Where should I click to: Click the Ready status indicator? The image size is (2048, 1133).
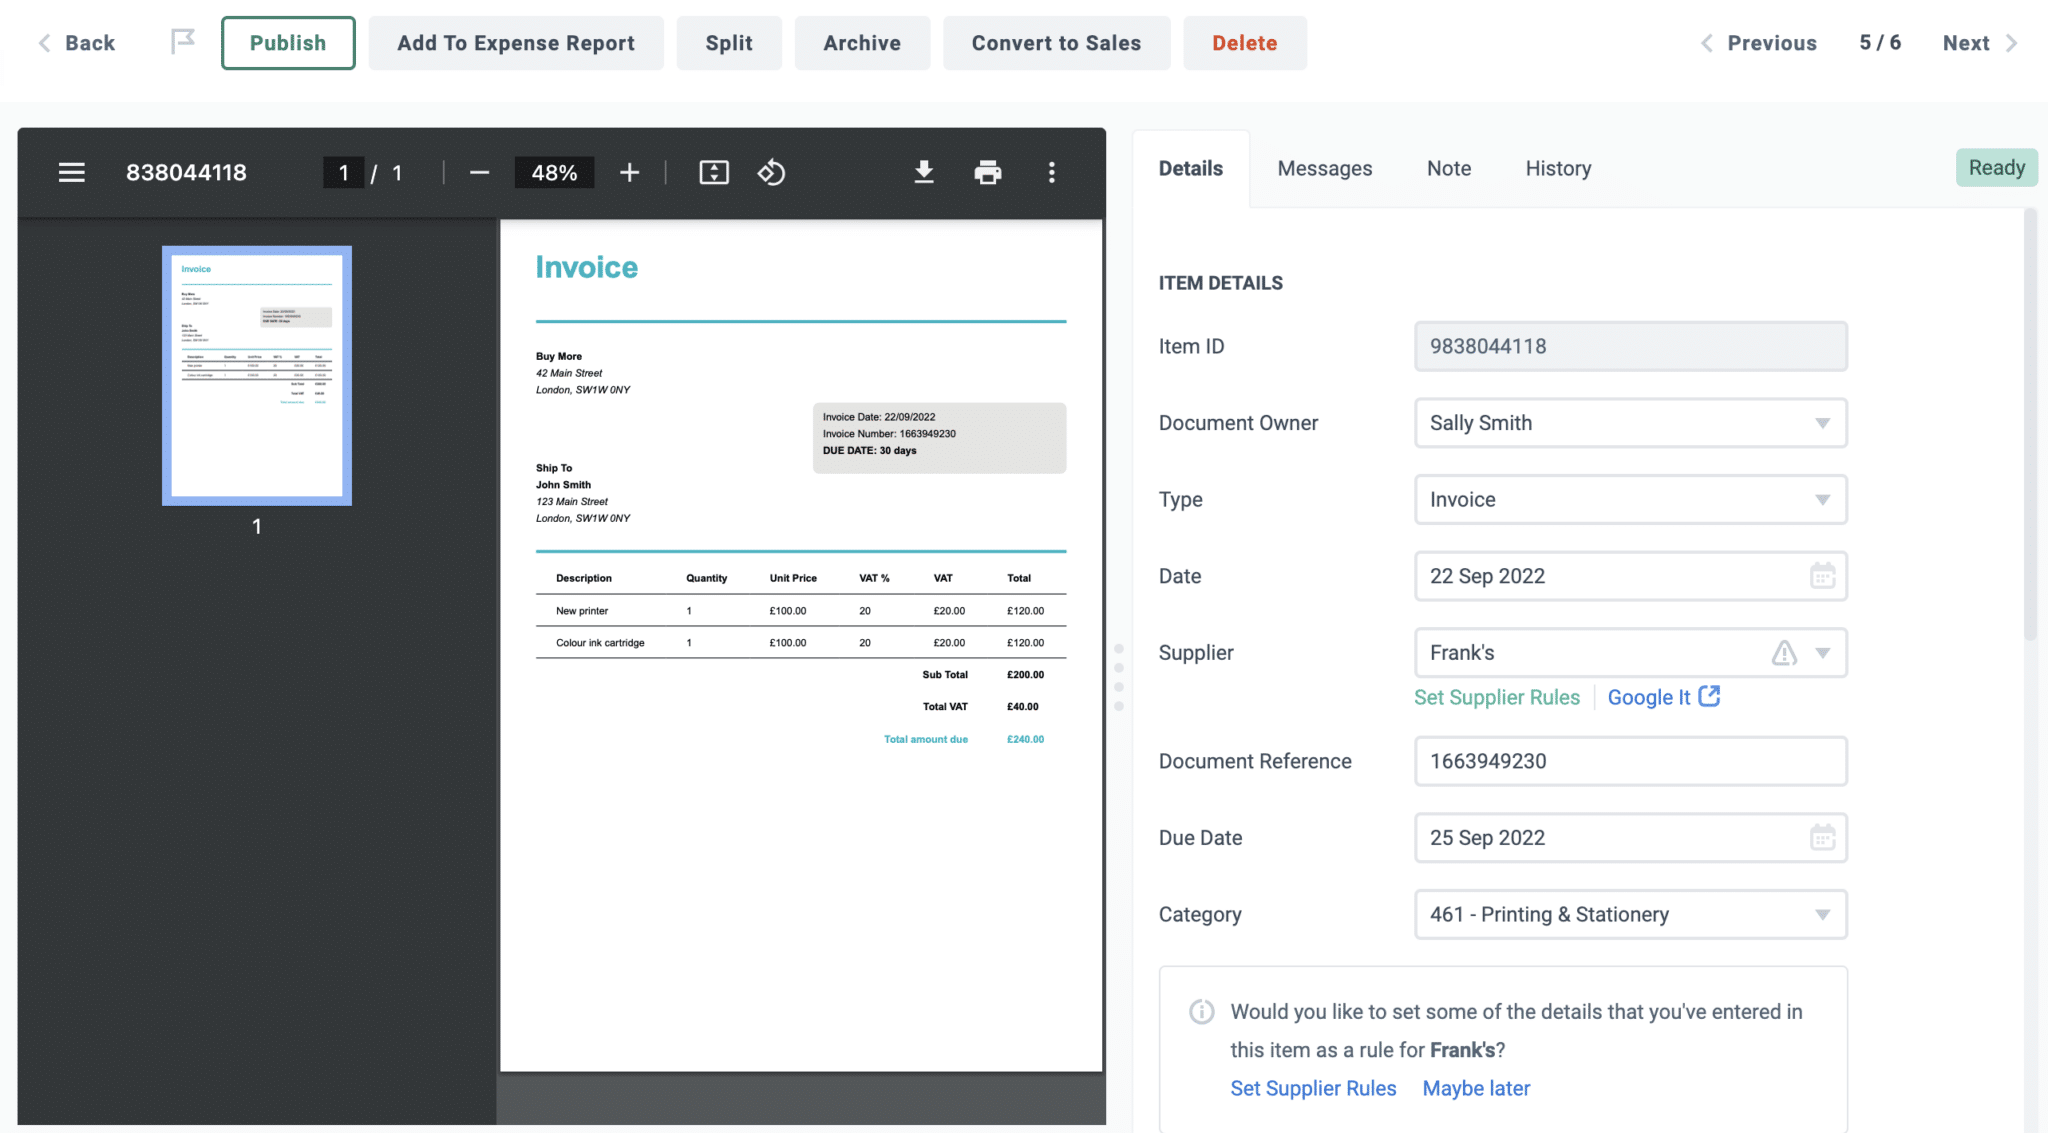point(1995,167)
